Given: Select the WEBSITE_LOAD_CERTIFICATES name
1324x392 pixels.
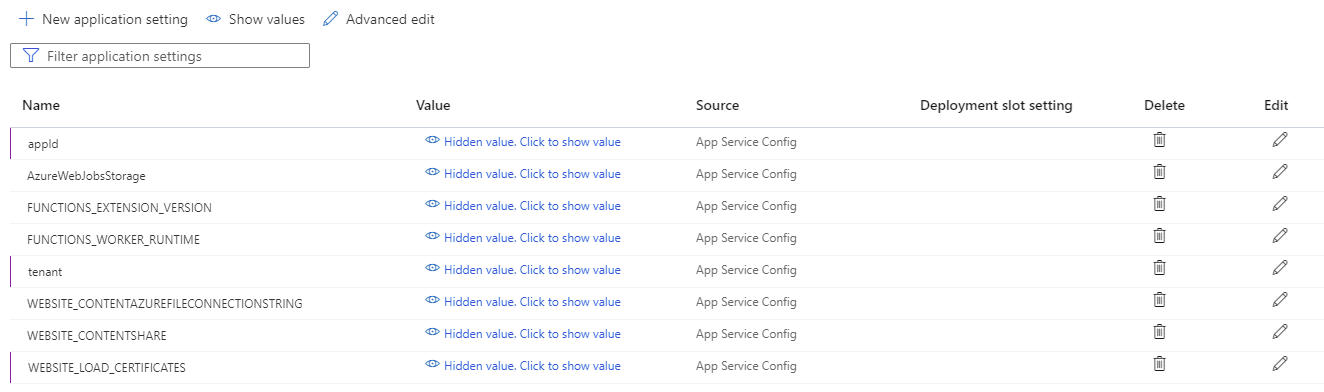Looking at the screenshot, I should (107, 368).
